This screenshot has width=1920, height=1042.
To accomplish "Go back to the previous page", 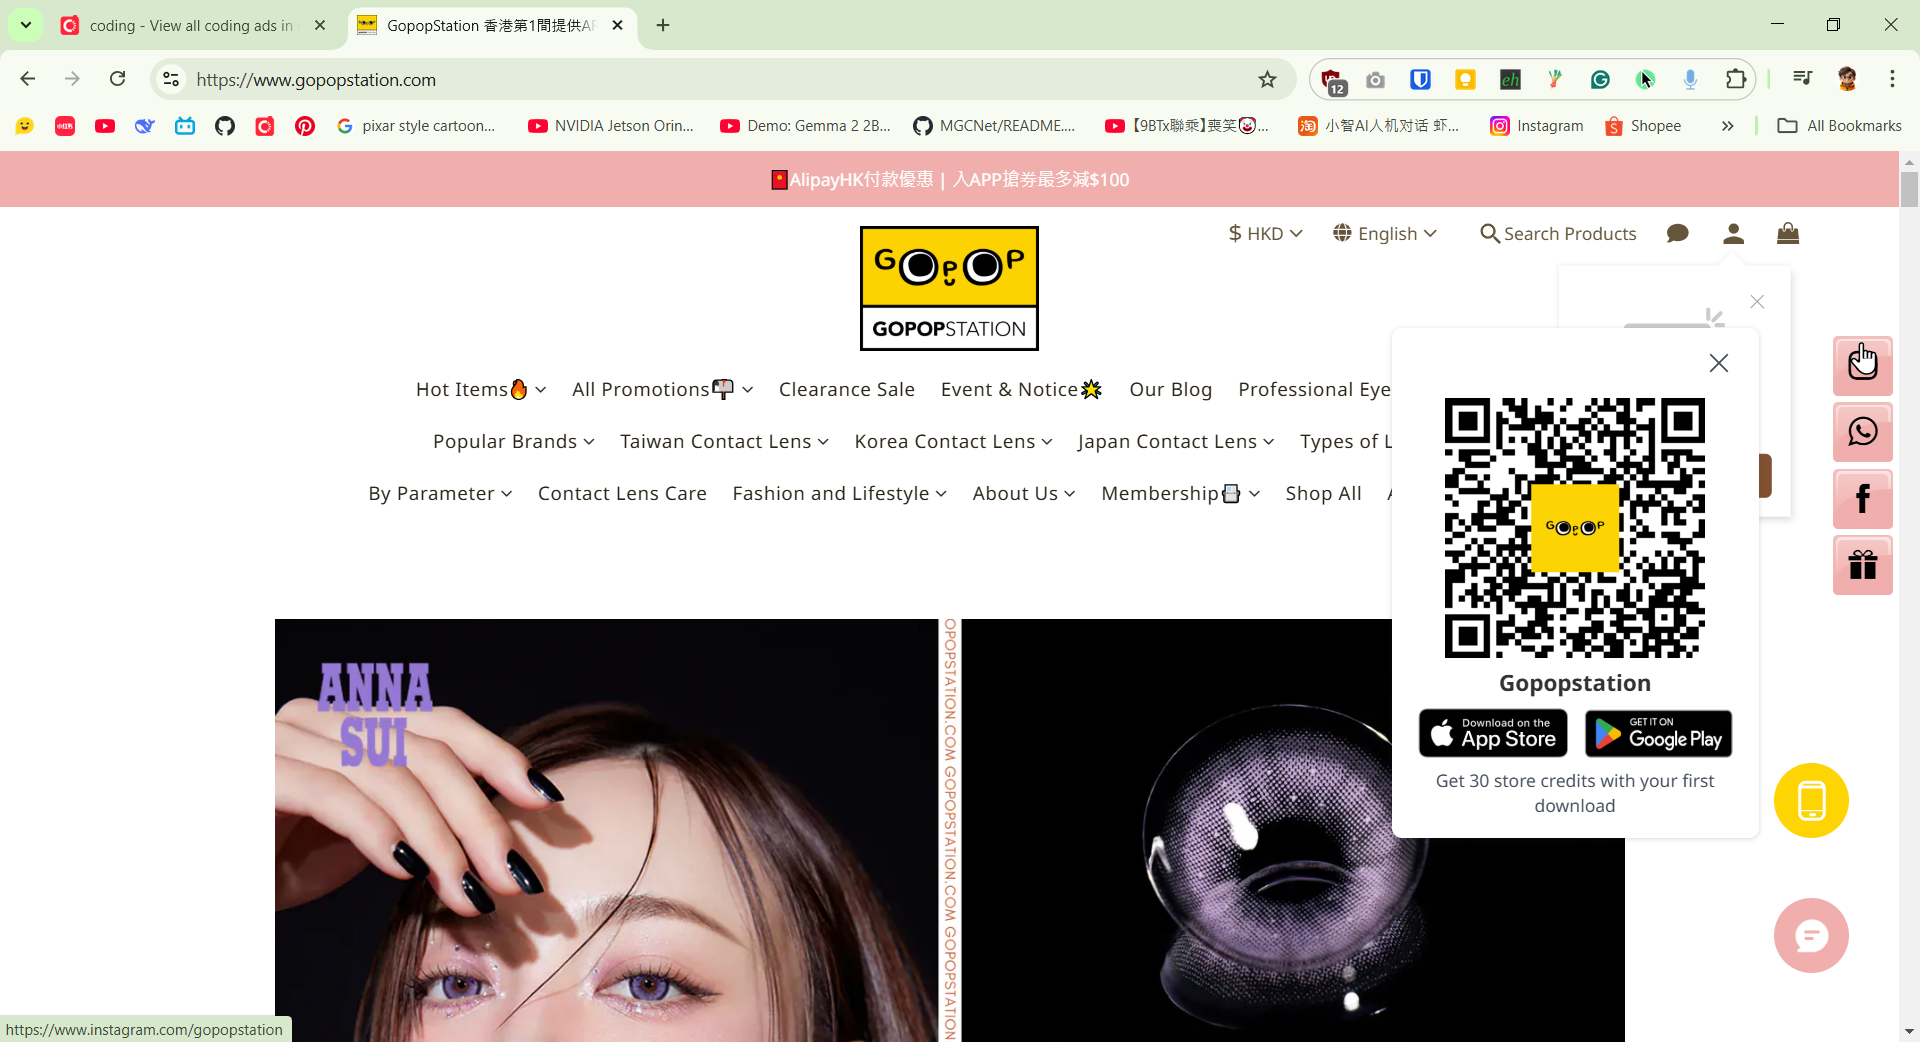I will 28,79.
